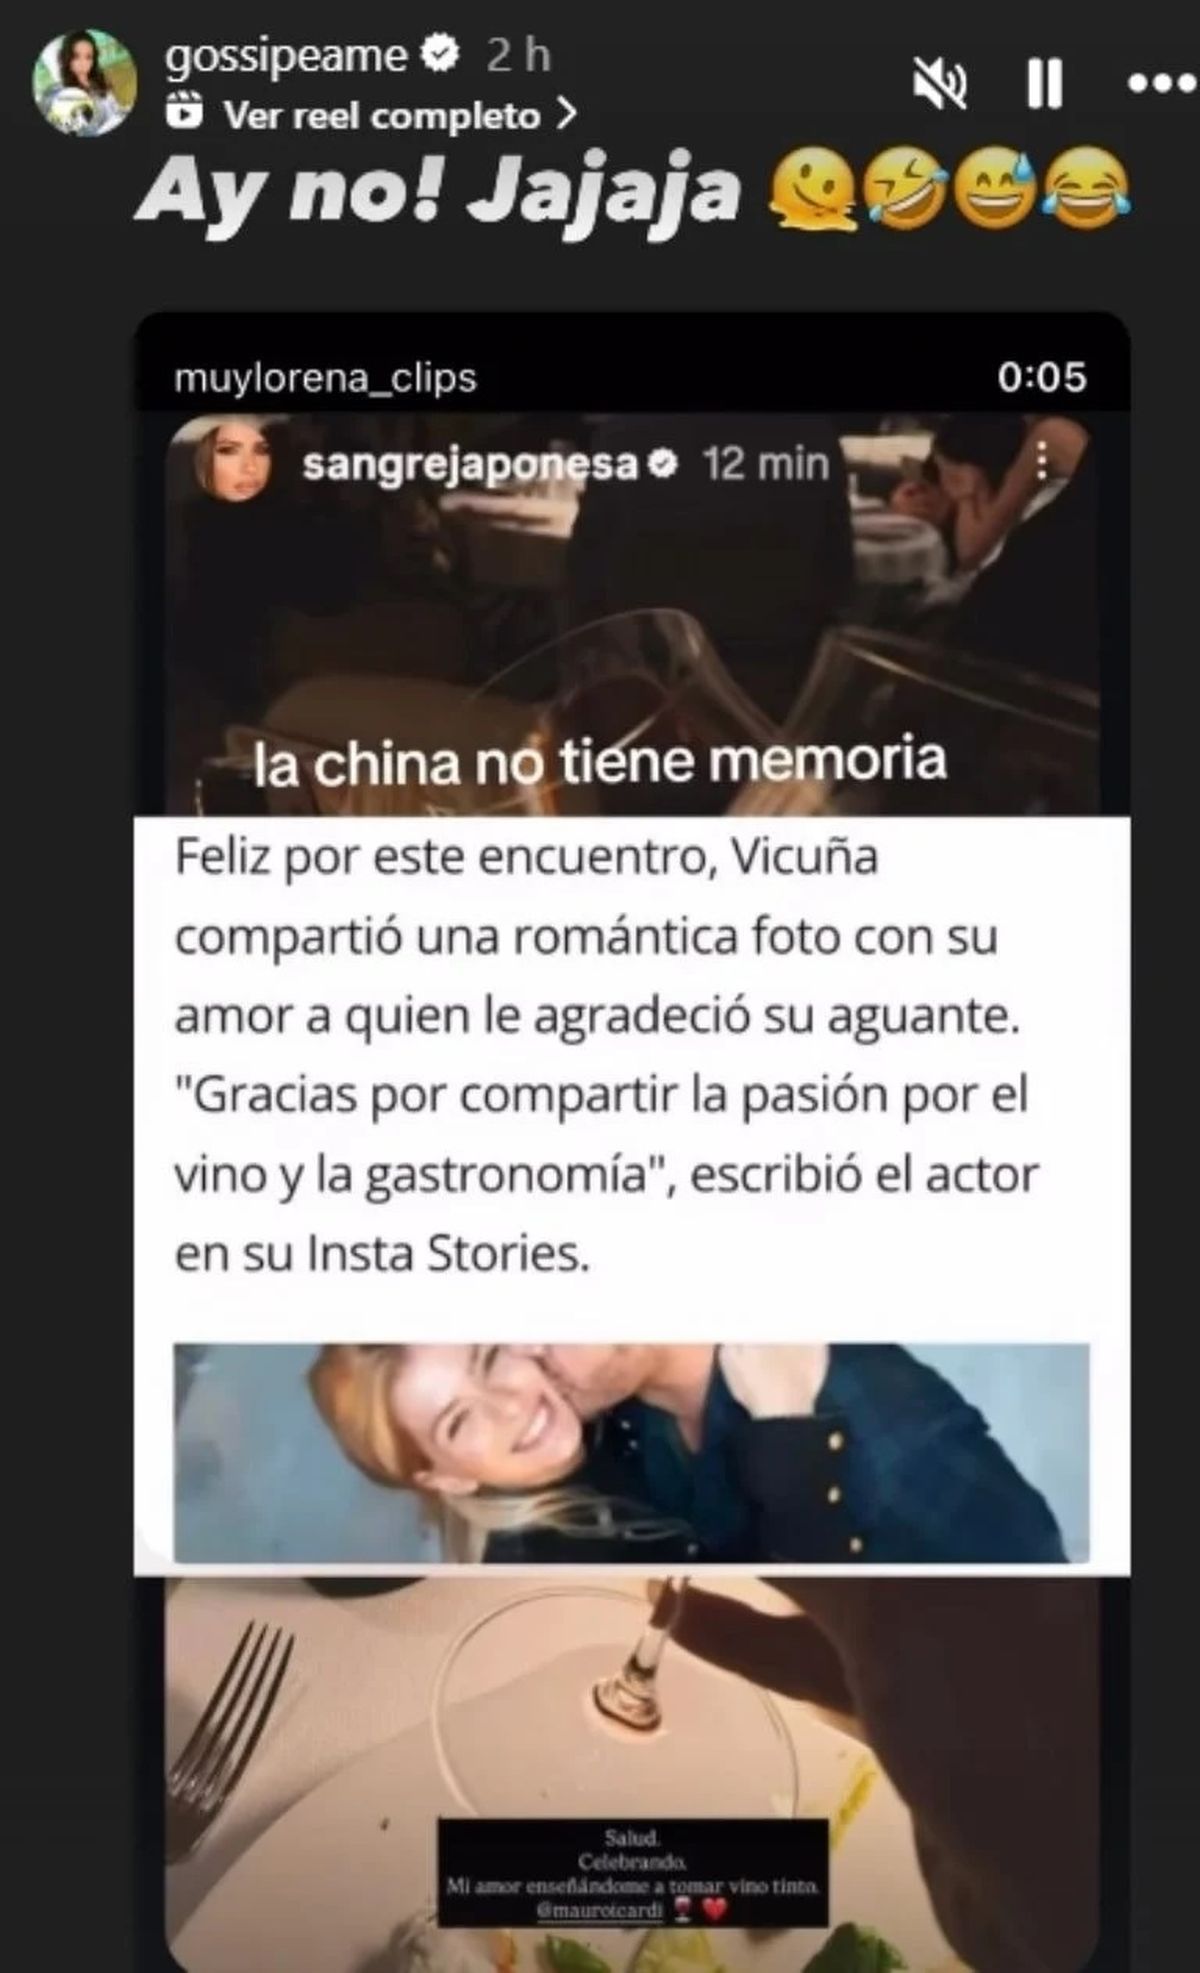The width and height of the screenshot is (1200, 1973).
Task: Click the melting face emoji
Action: (x=813, y=192)
